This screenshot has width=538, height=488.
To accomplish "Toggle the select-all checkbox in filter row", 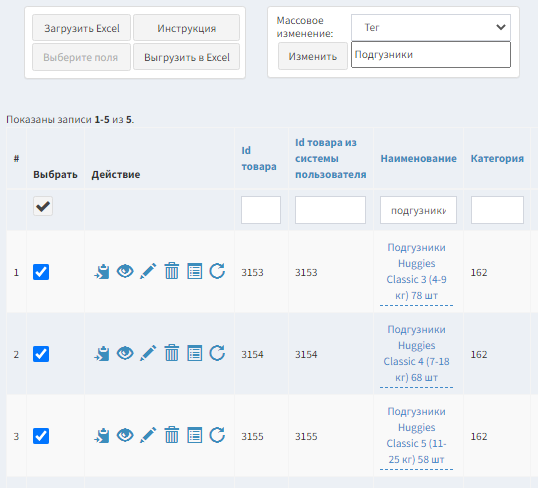I will [43, 206].
